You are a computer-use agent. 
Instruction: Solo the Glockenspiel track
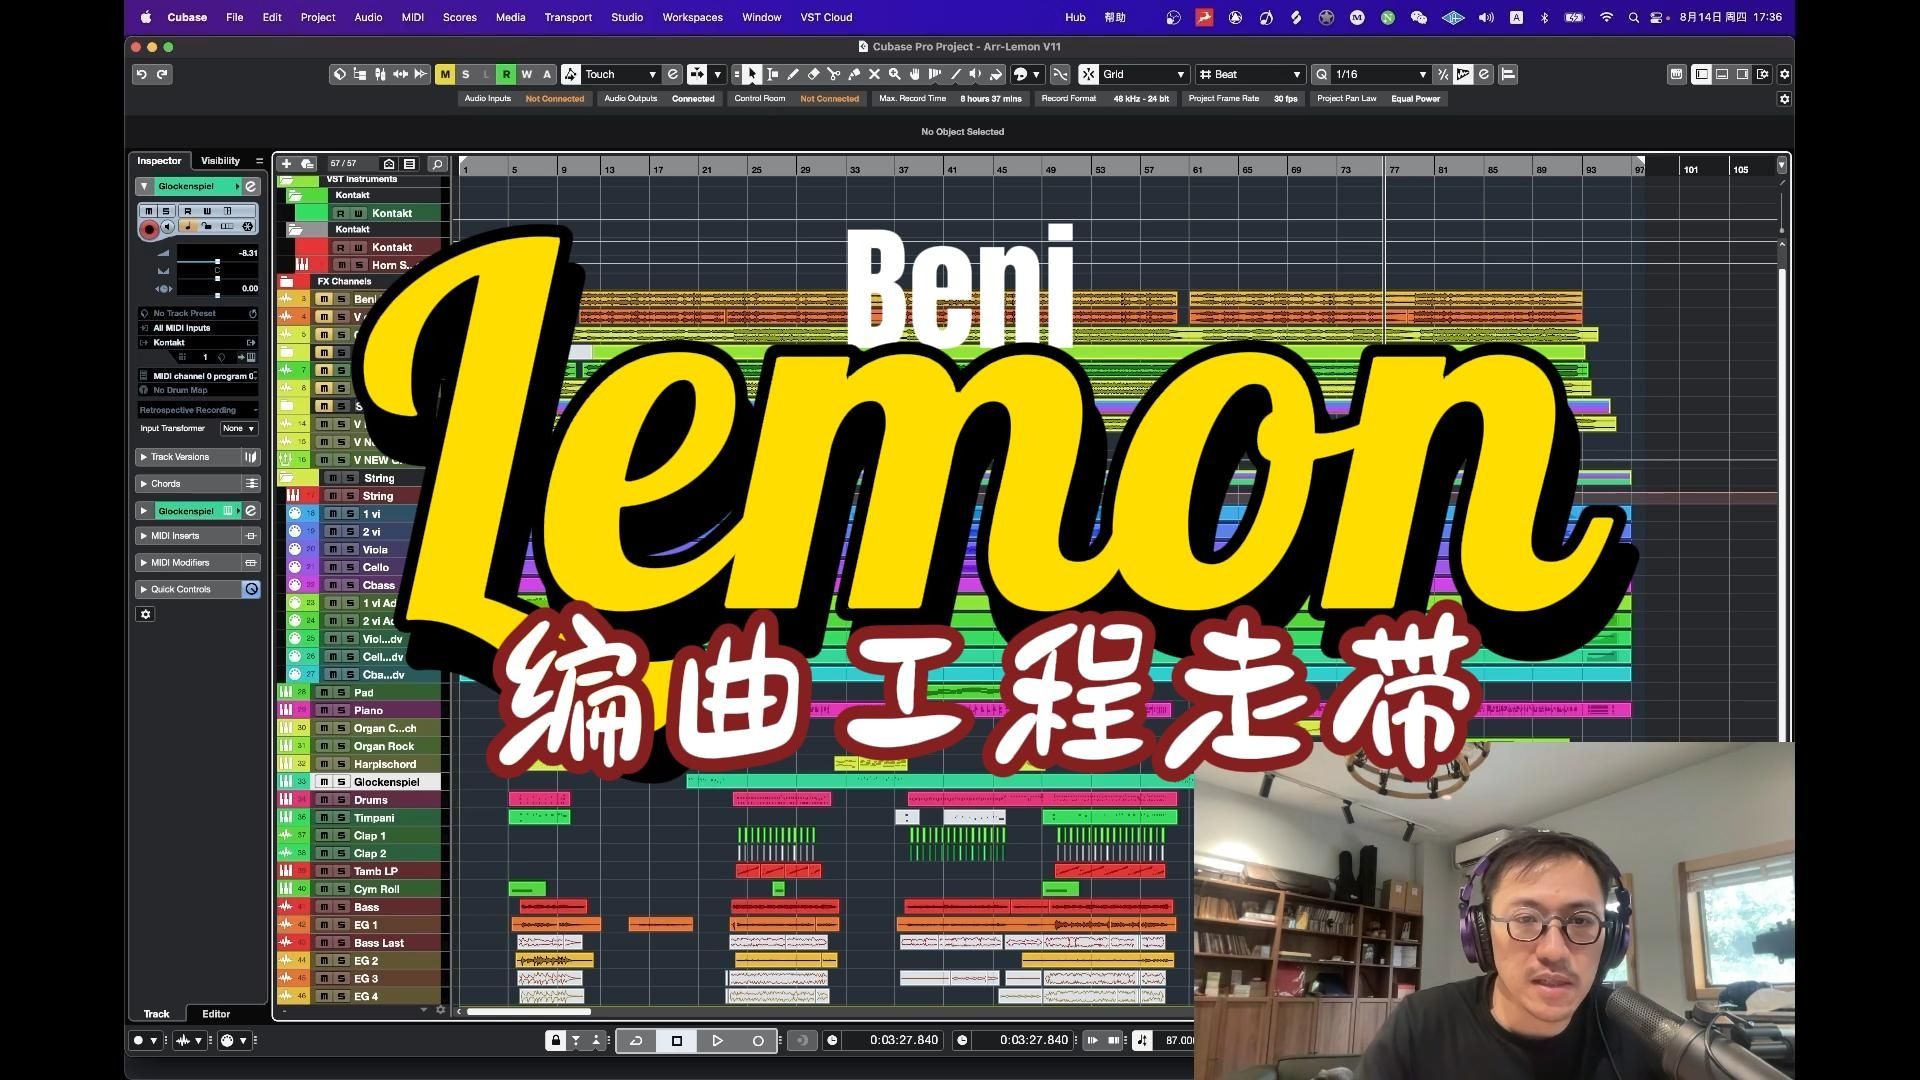click(340, 781)
